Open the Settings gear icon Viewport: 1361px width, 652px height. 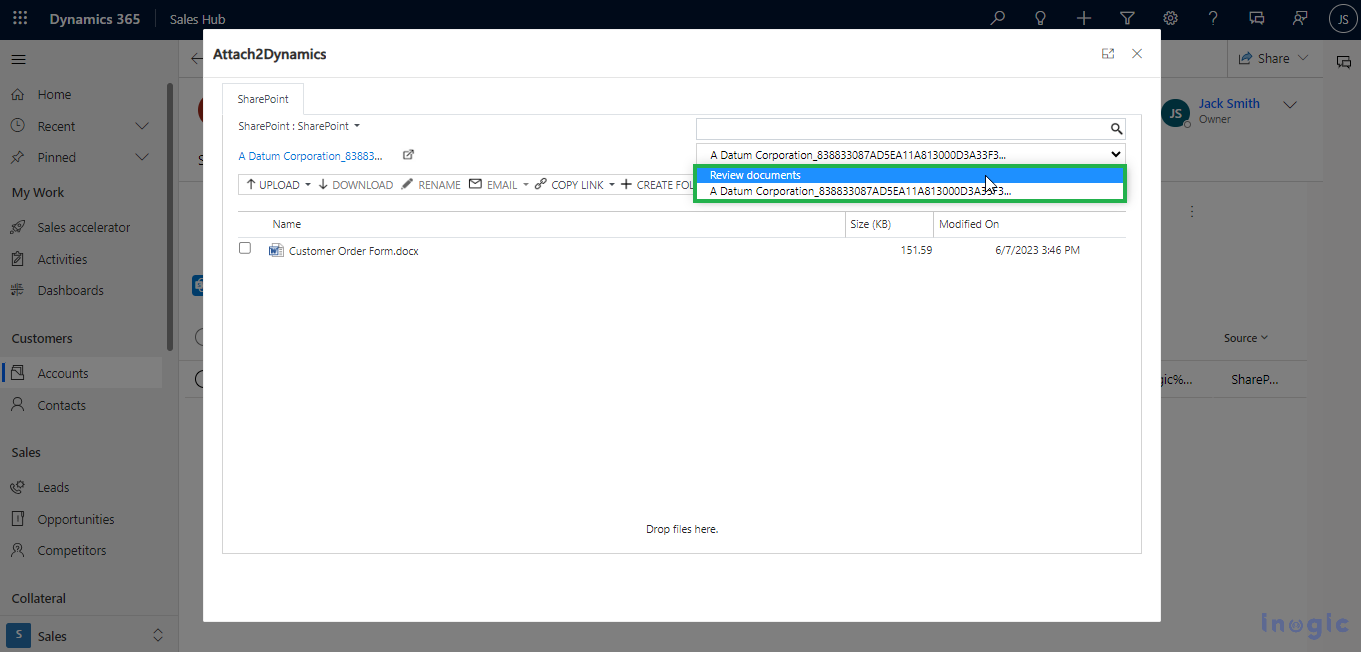1170,19
